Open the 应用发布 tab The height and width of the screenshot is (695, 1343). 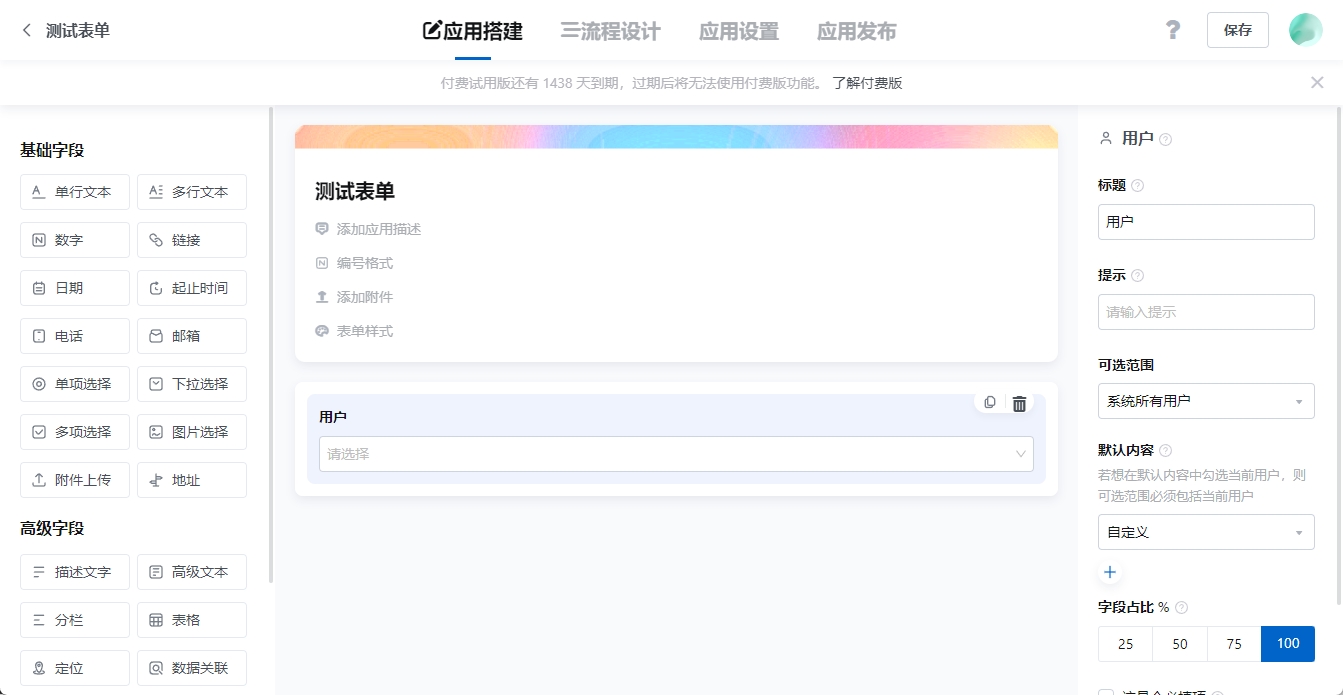coord(856,31)
